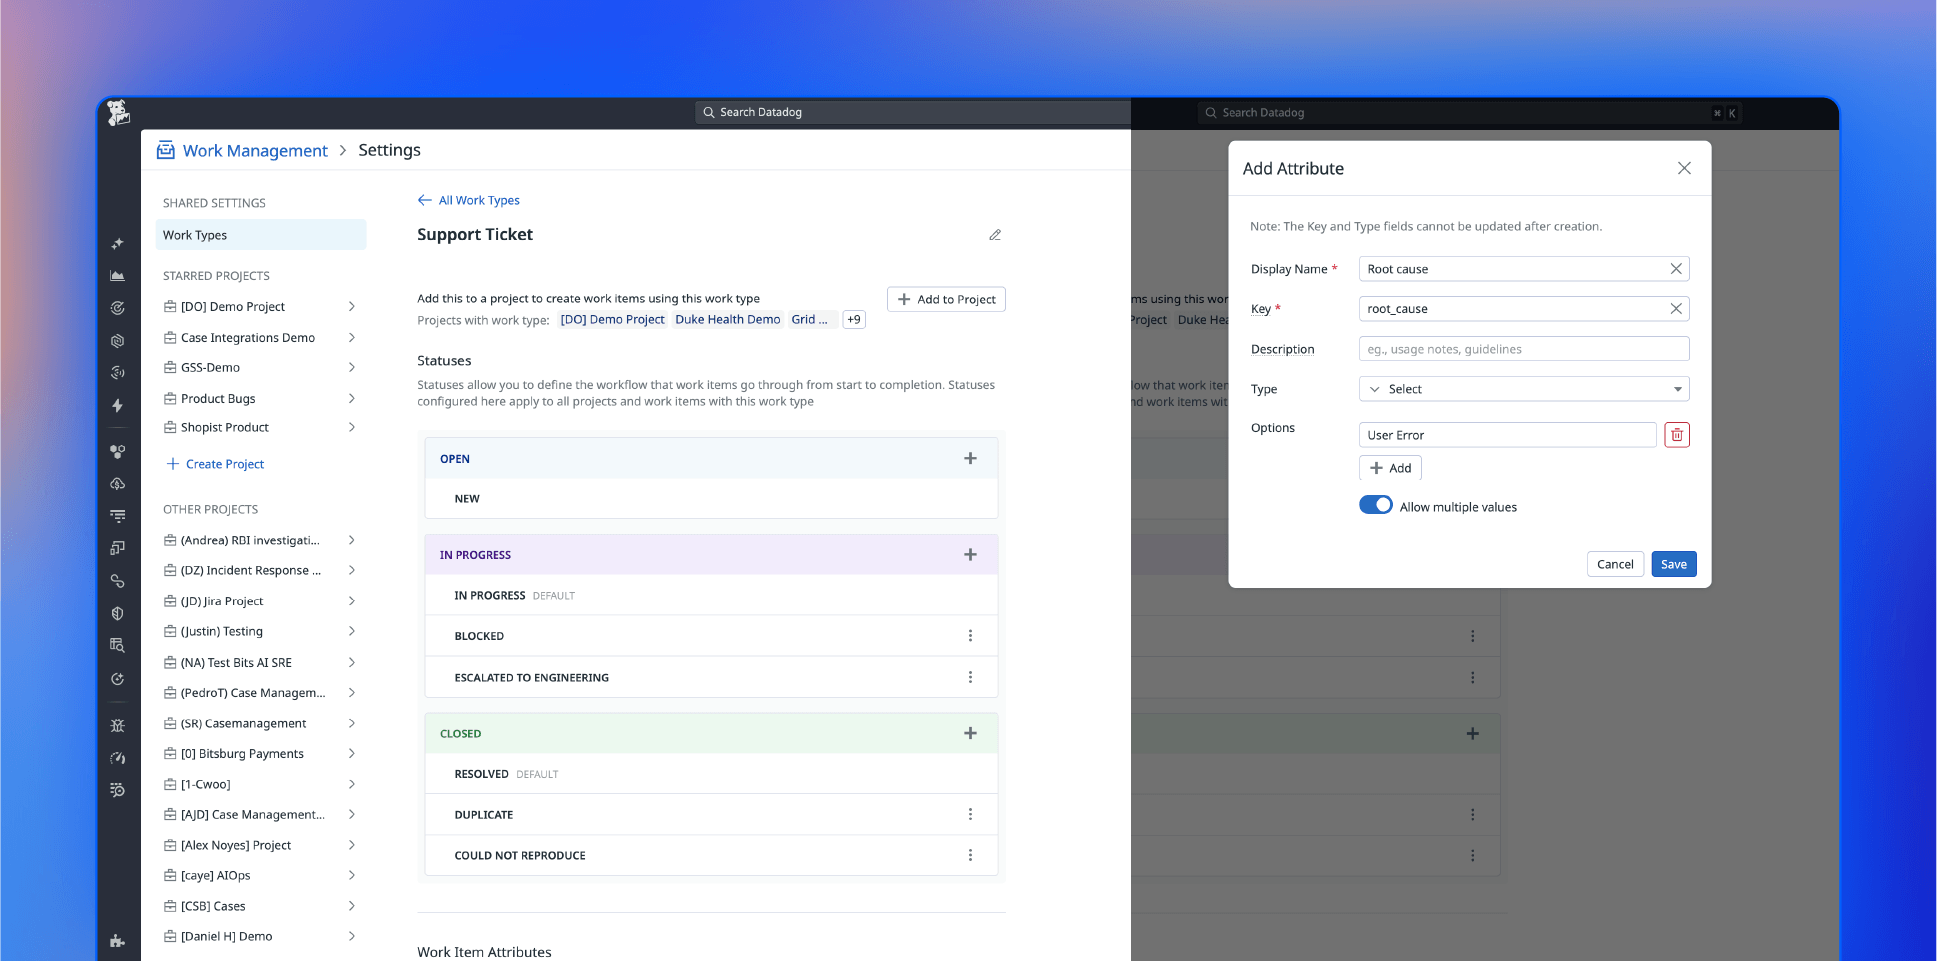Select Work Types in shared settings

(261, 235)
